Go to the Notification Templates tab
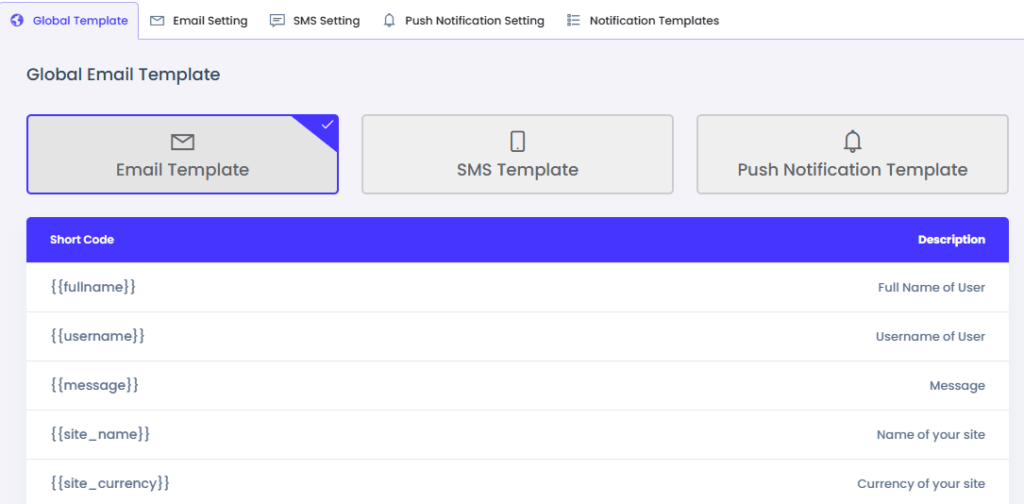The width and height of the screenshot is (1024, 504). (654, 21)
